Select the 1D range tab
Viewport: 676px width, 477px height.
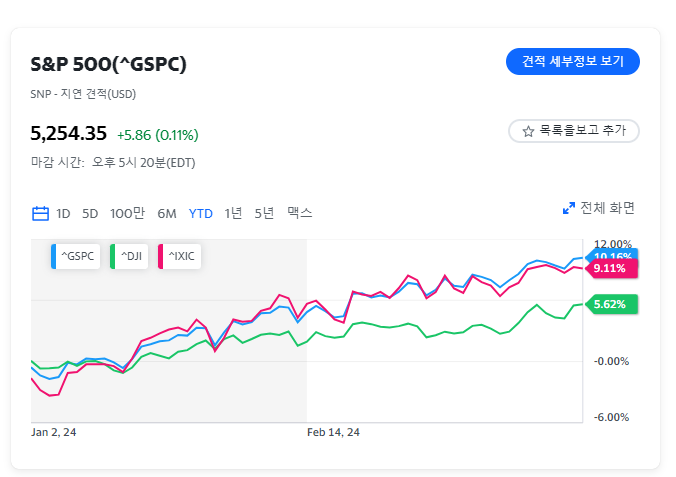[63, 213]
